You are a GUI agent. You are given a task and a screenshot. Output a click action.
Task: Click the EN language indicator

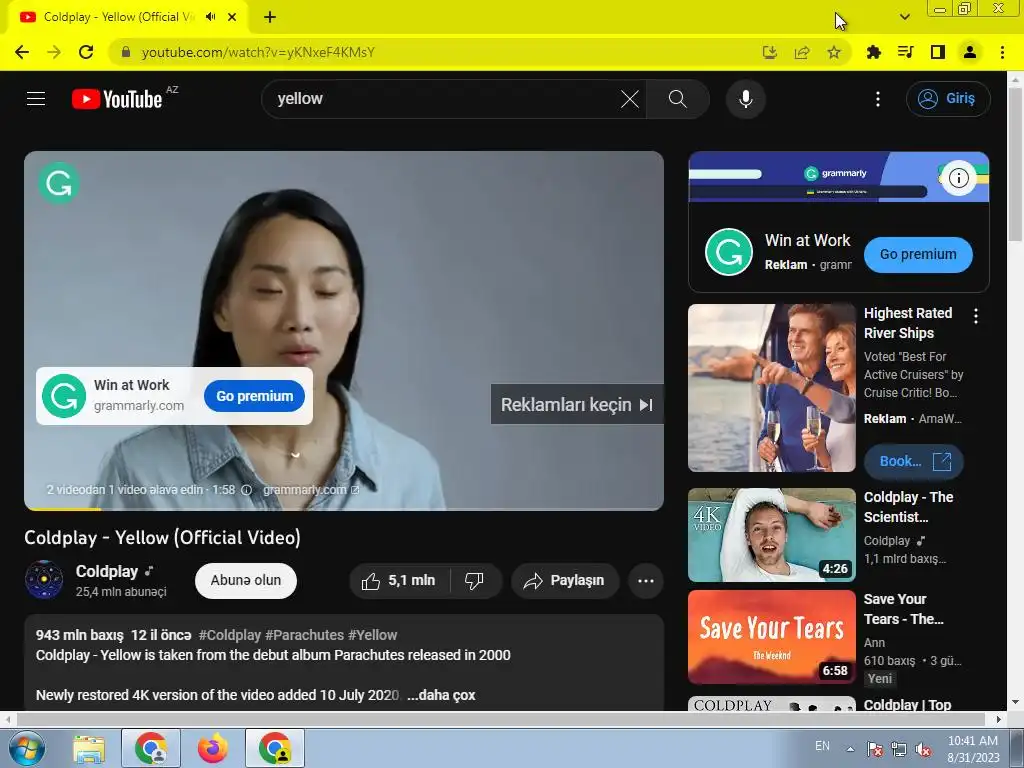(x=822, y=746)
